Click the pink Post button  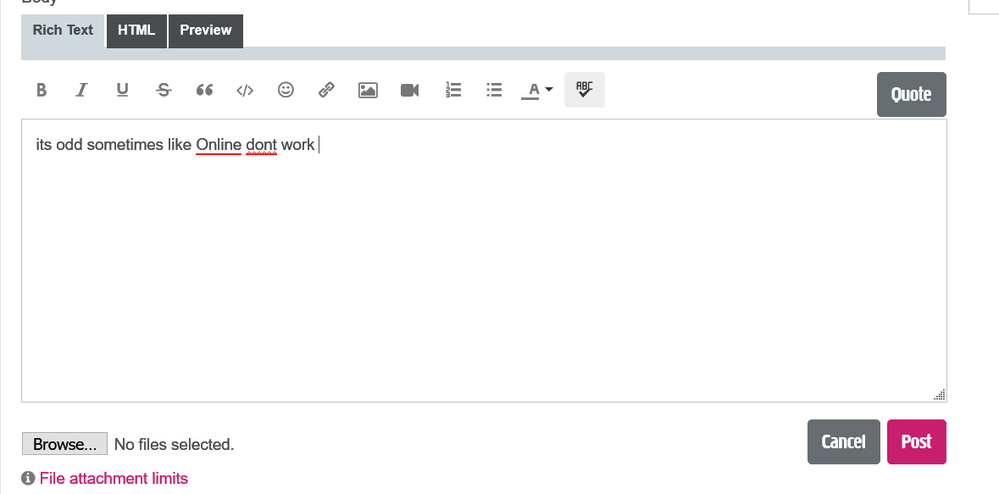coord(916,442)
